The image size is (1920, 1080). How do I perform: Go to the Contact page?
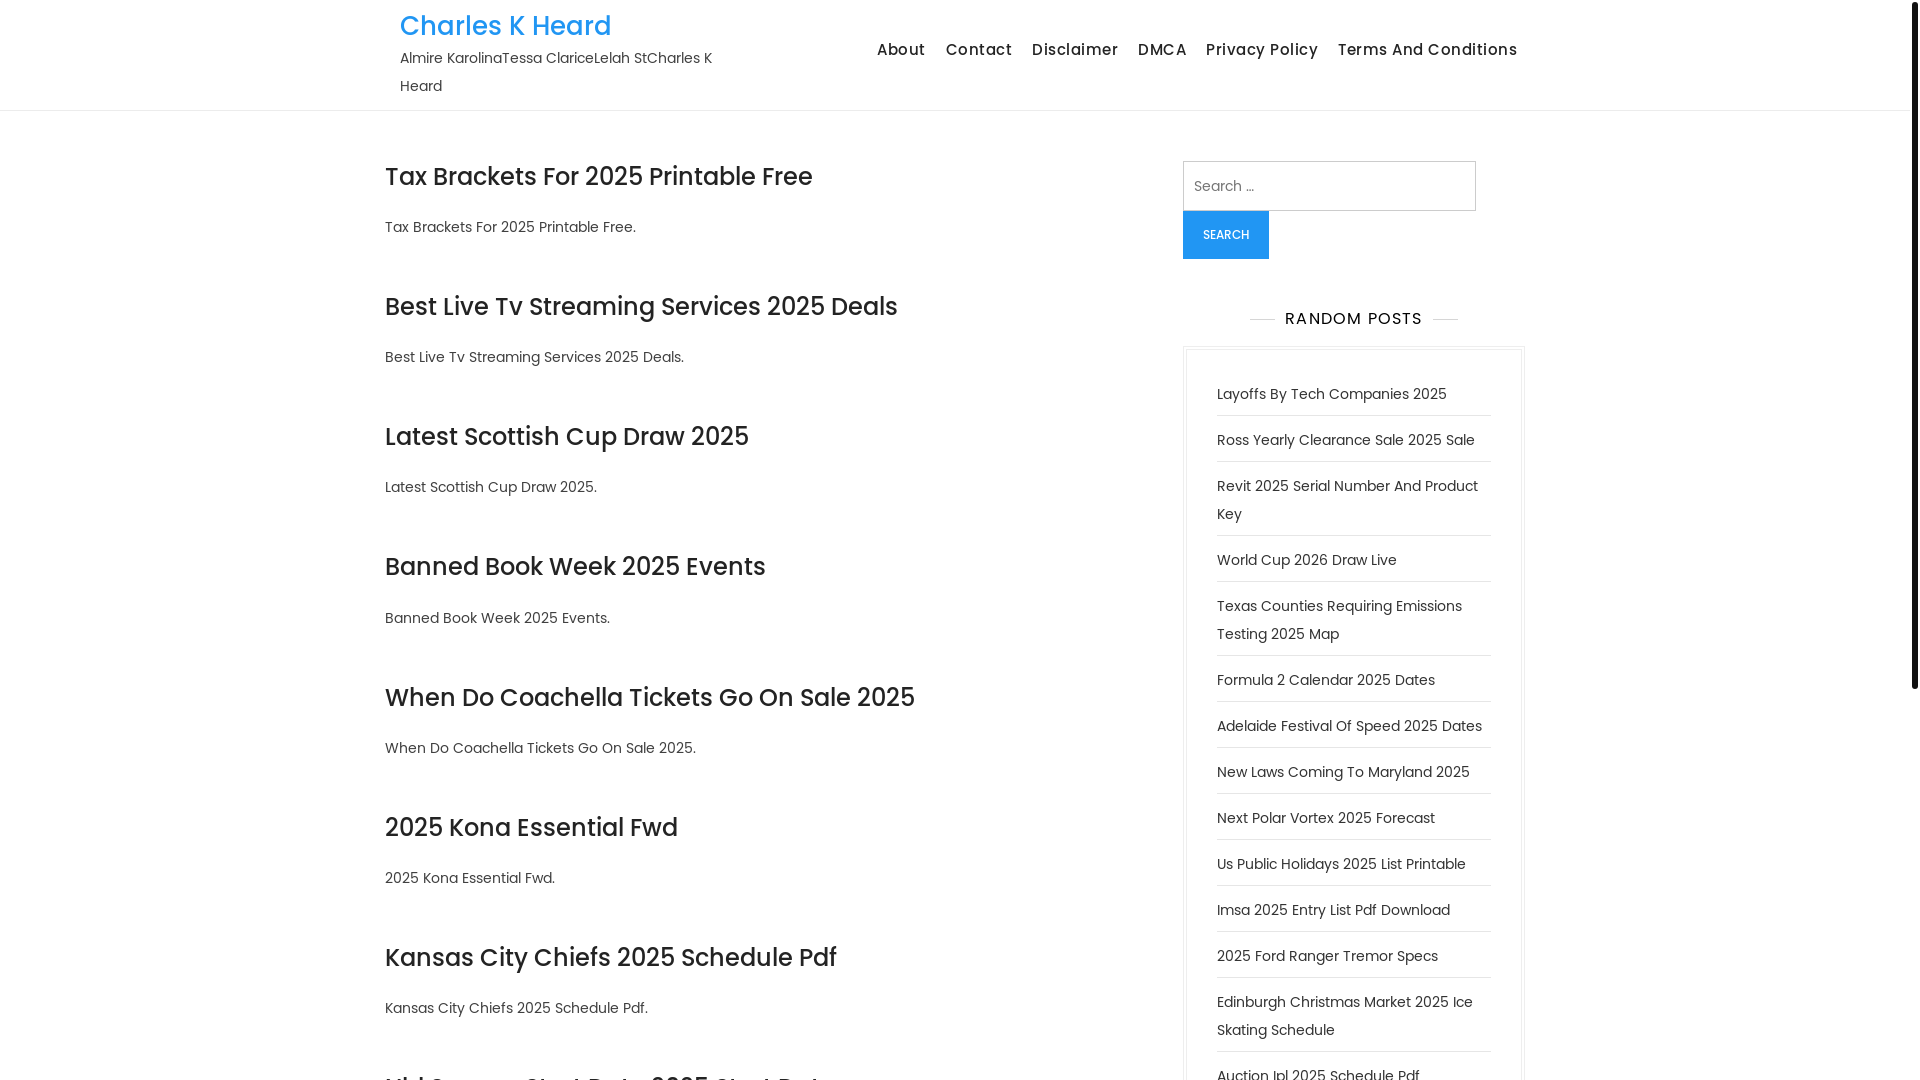(x=979, y=50)
